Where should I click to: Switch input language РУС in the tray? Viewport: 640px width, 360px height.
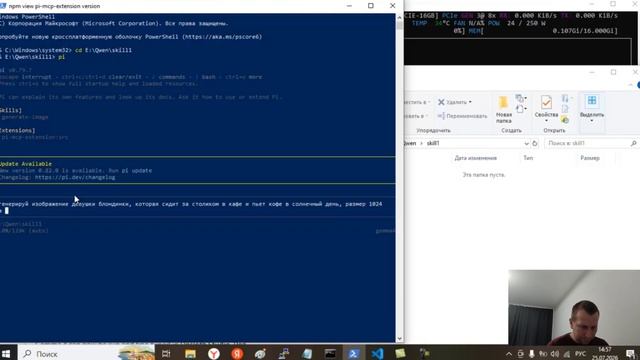[580, 354]
